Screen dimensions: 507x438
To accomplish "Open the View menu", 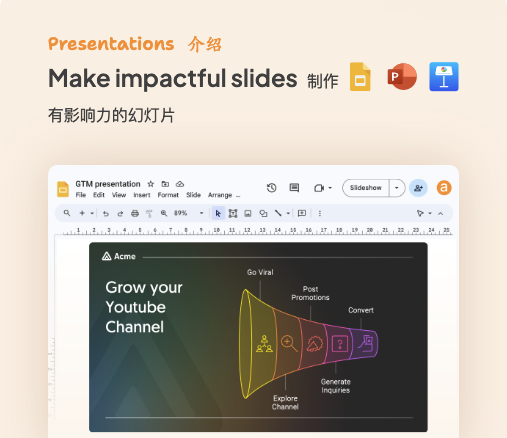I will pos(119,195).
